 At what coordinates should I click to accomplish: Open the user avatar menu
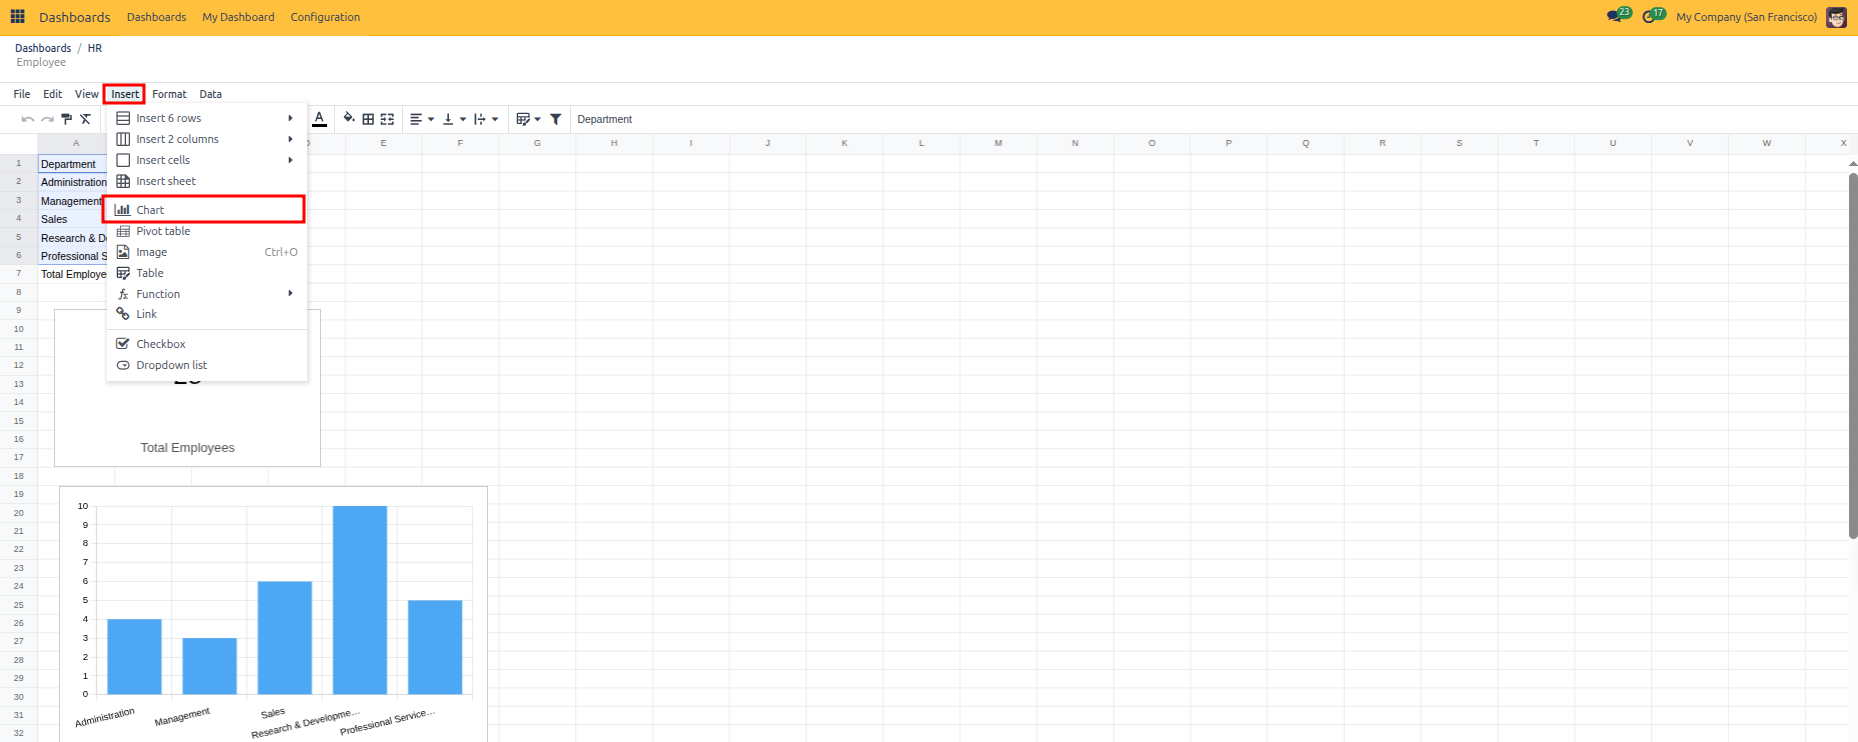click(x=1836, y=17)
